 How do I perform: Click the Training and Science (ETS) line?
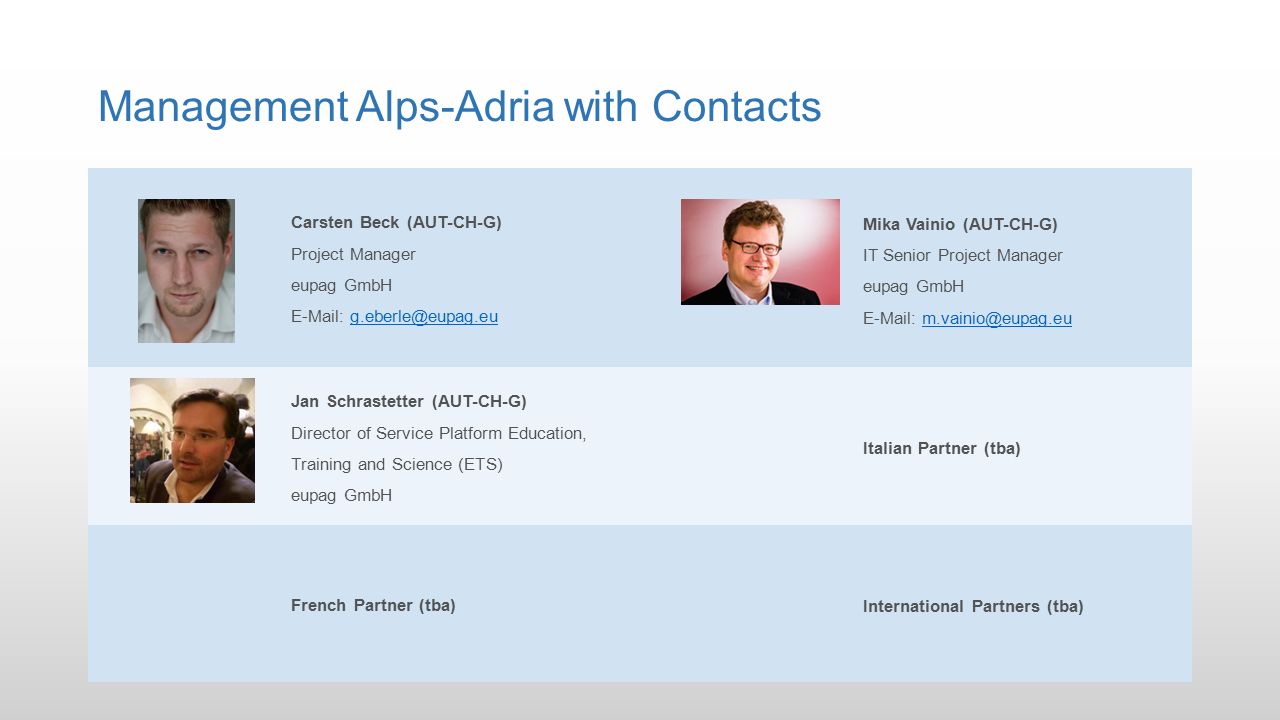pos(397,464)
